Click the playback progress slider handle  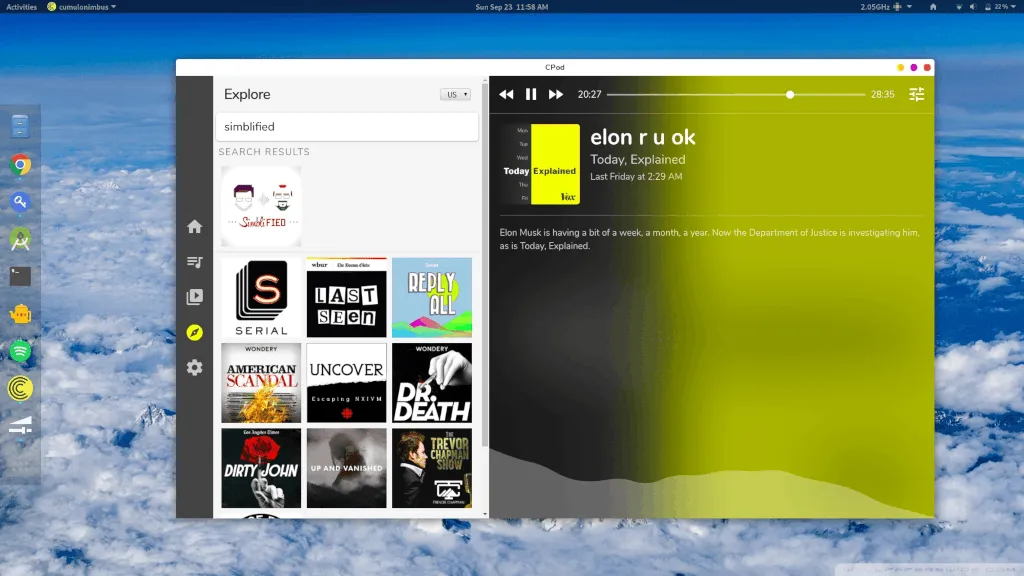point(790,95)
